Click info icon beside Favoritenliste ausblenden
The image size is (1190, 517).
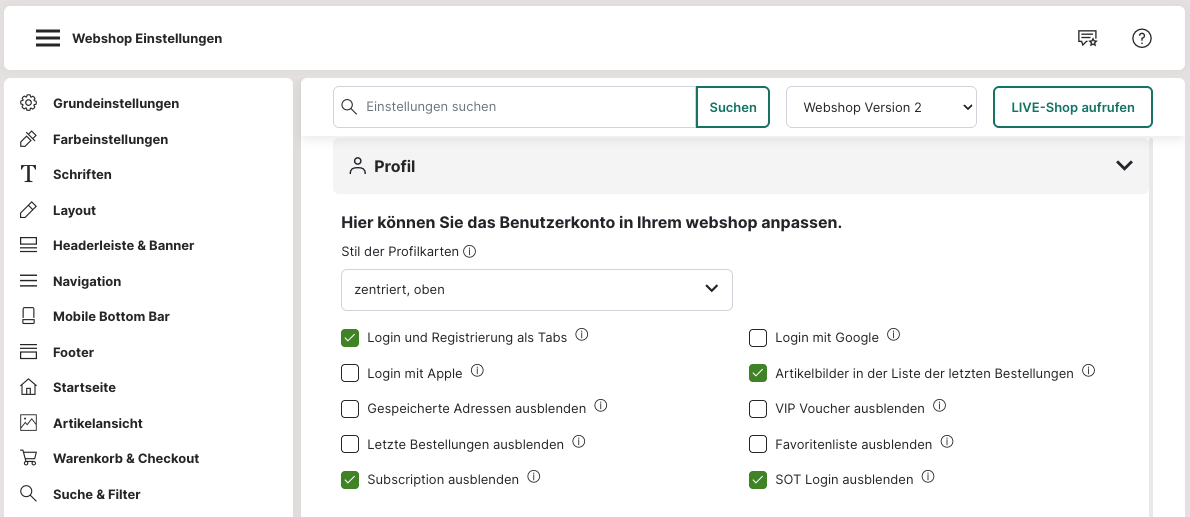point(947,442)
